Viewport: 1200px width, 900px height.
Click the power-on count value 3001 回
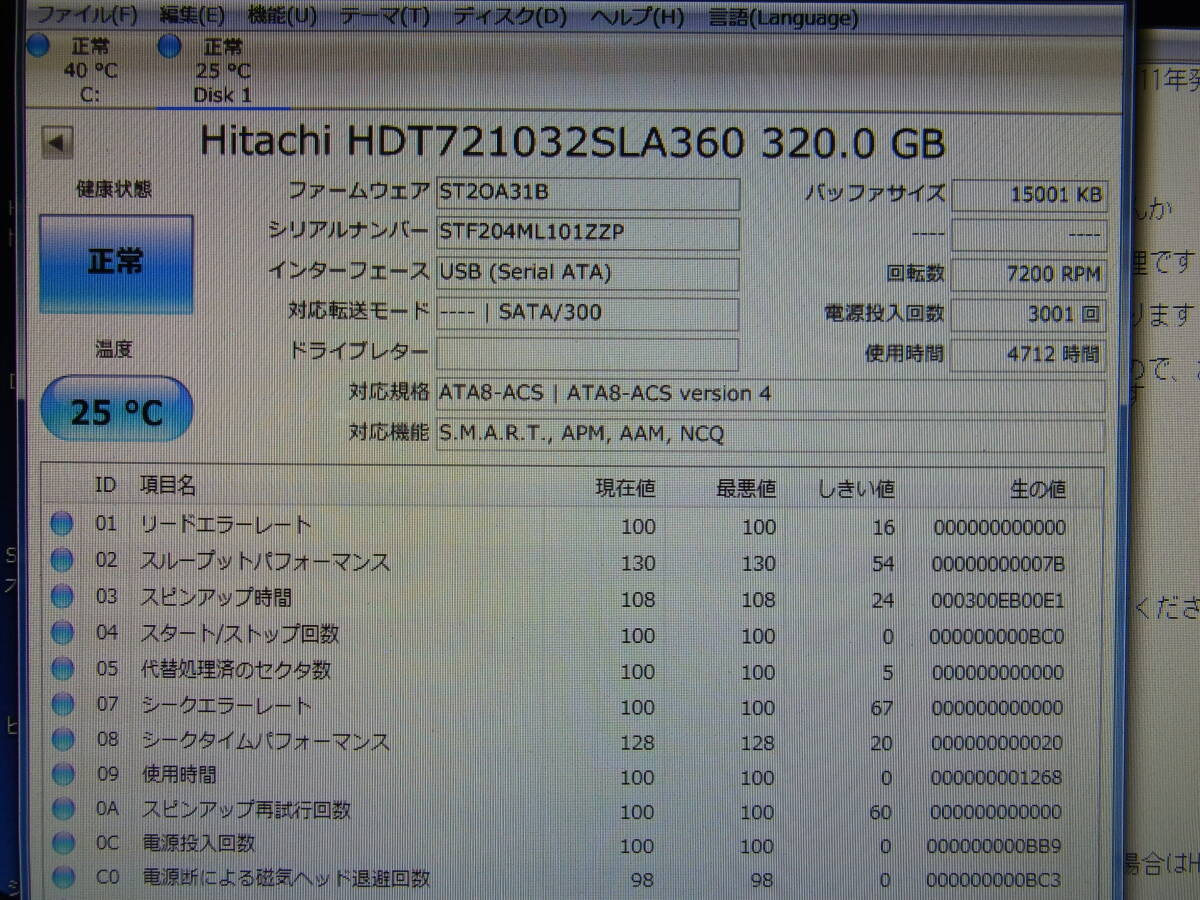pos(1029,314)
